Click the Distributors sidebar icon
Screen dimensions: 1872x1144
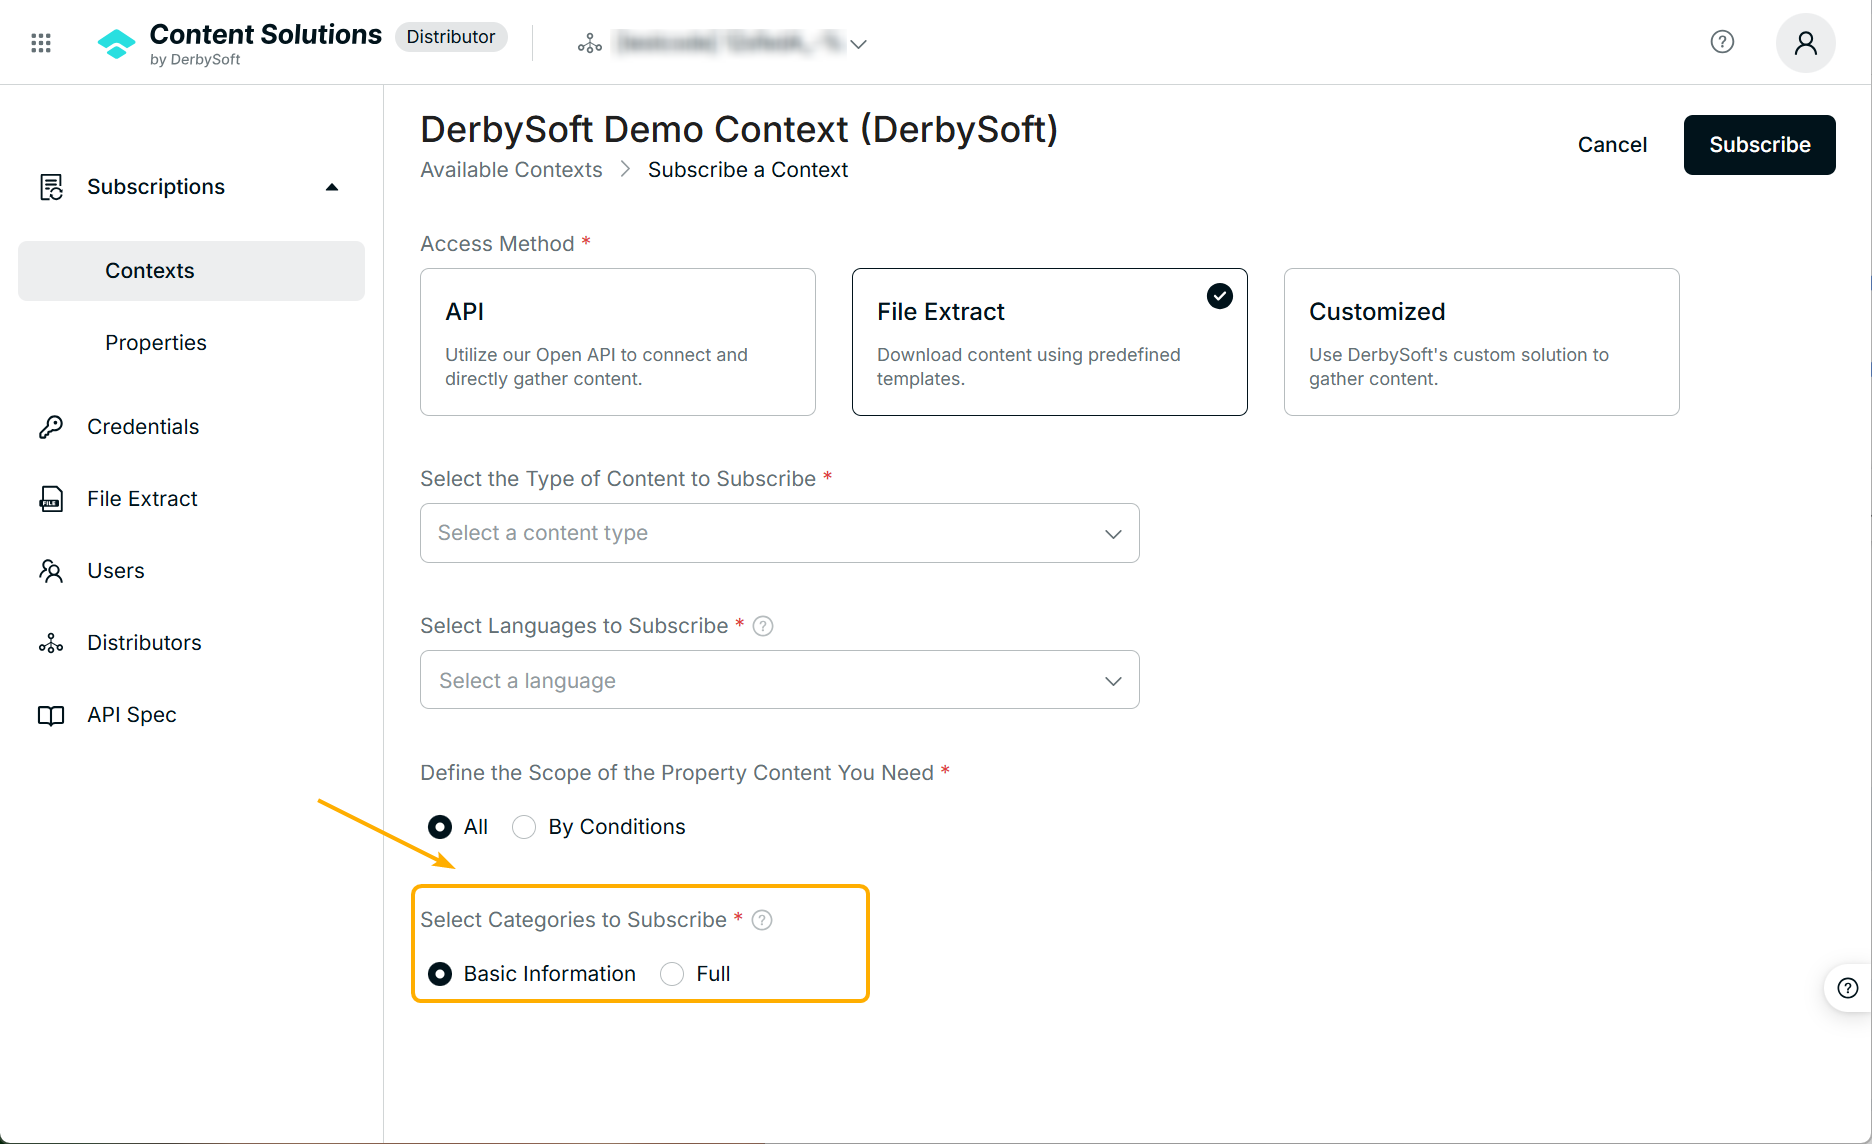click(51, 643)
